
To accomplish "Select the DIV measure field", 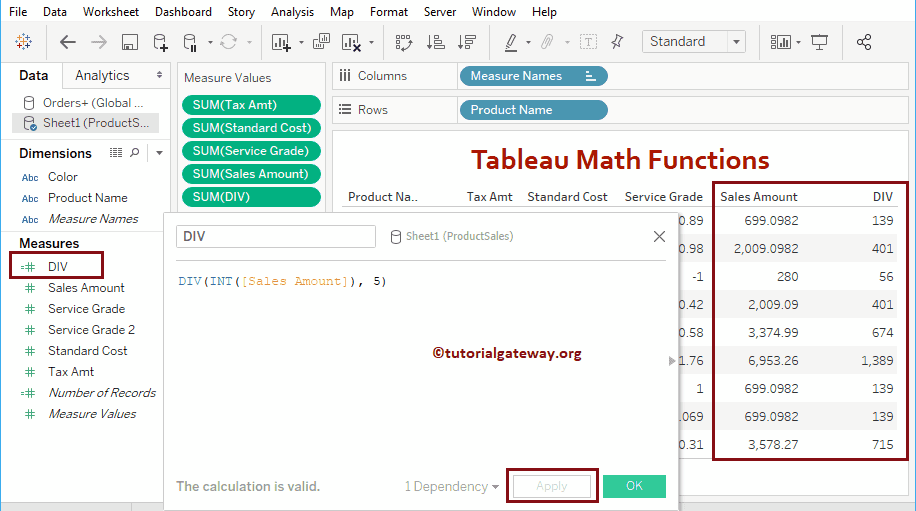I will click(57, 266).
